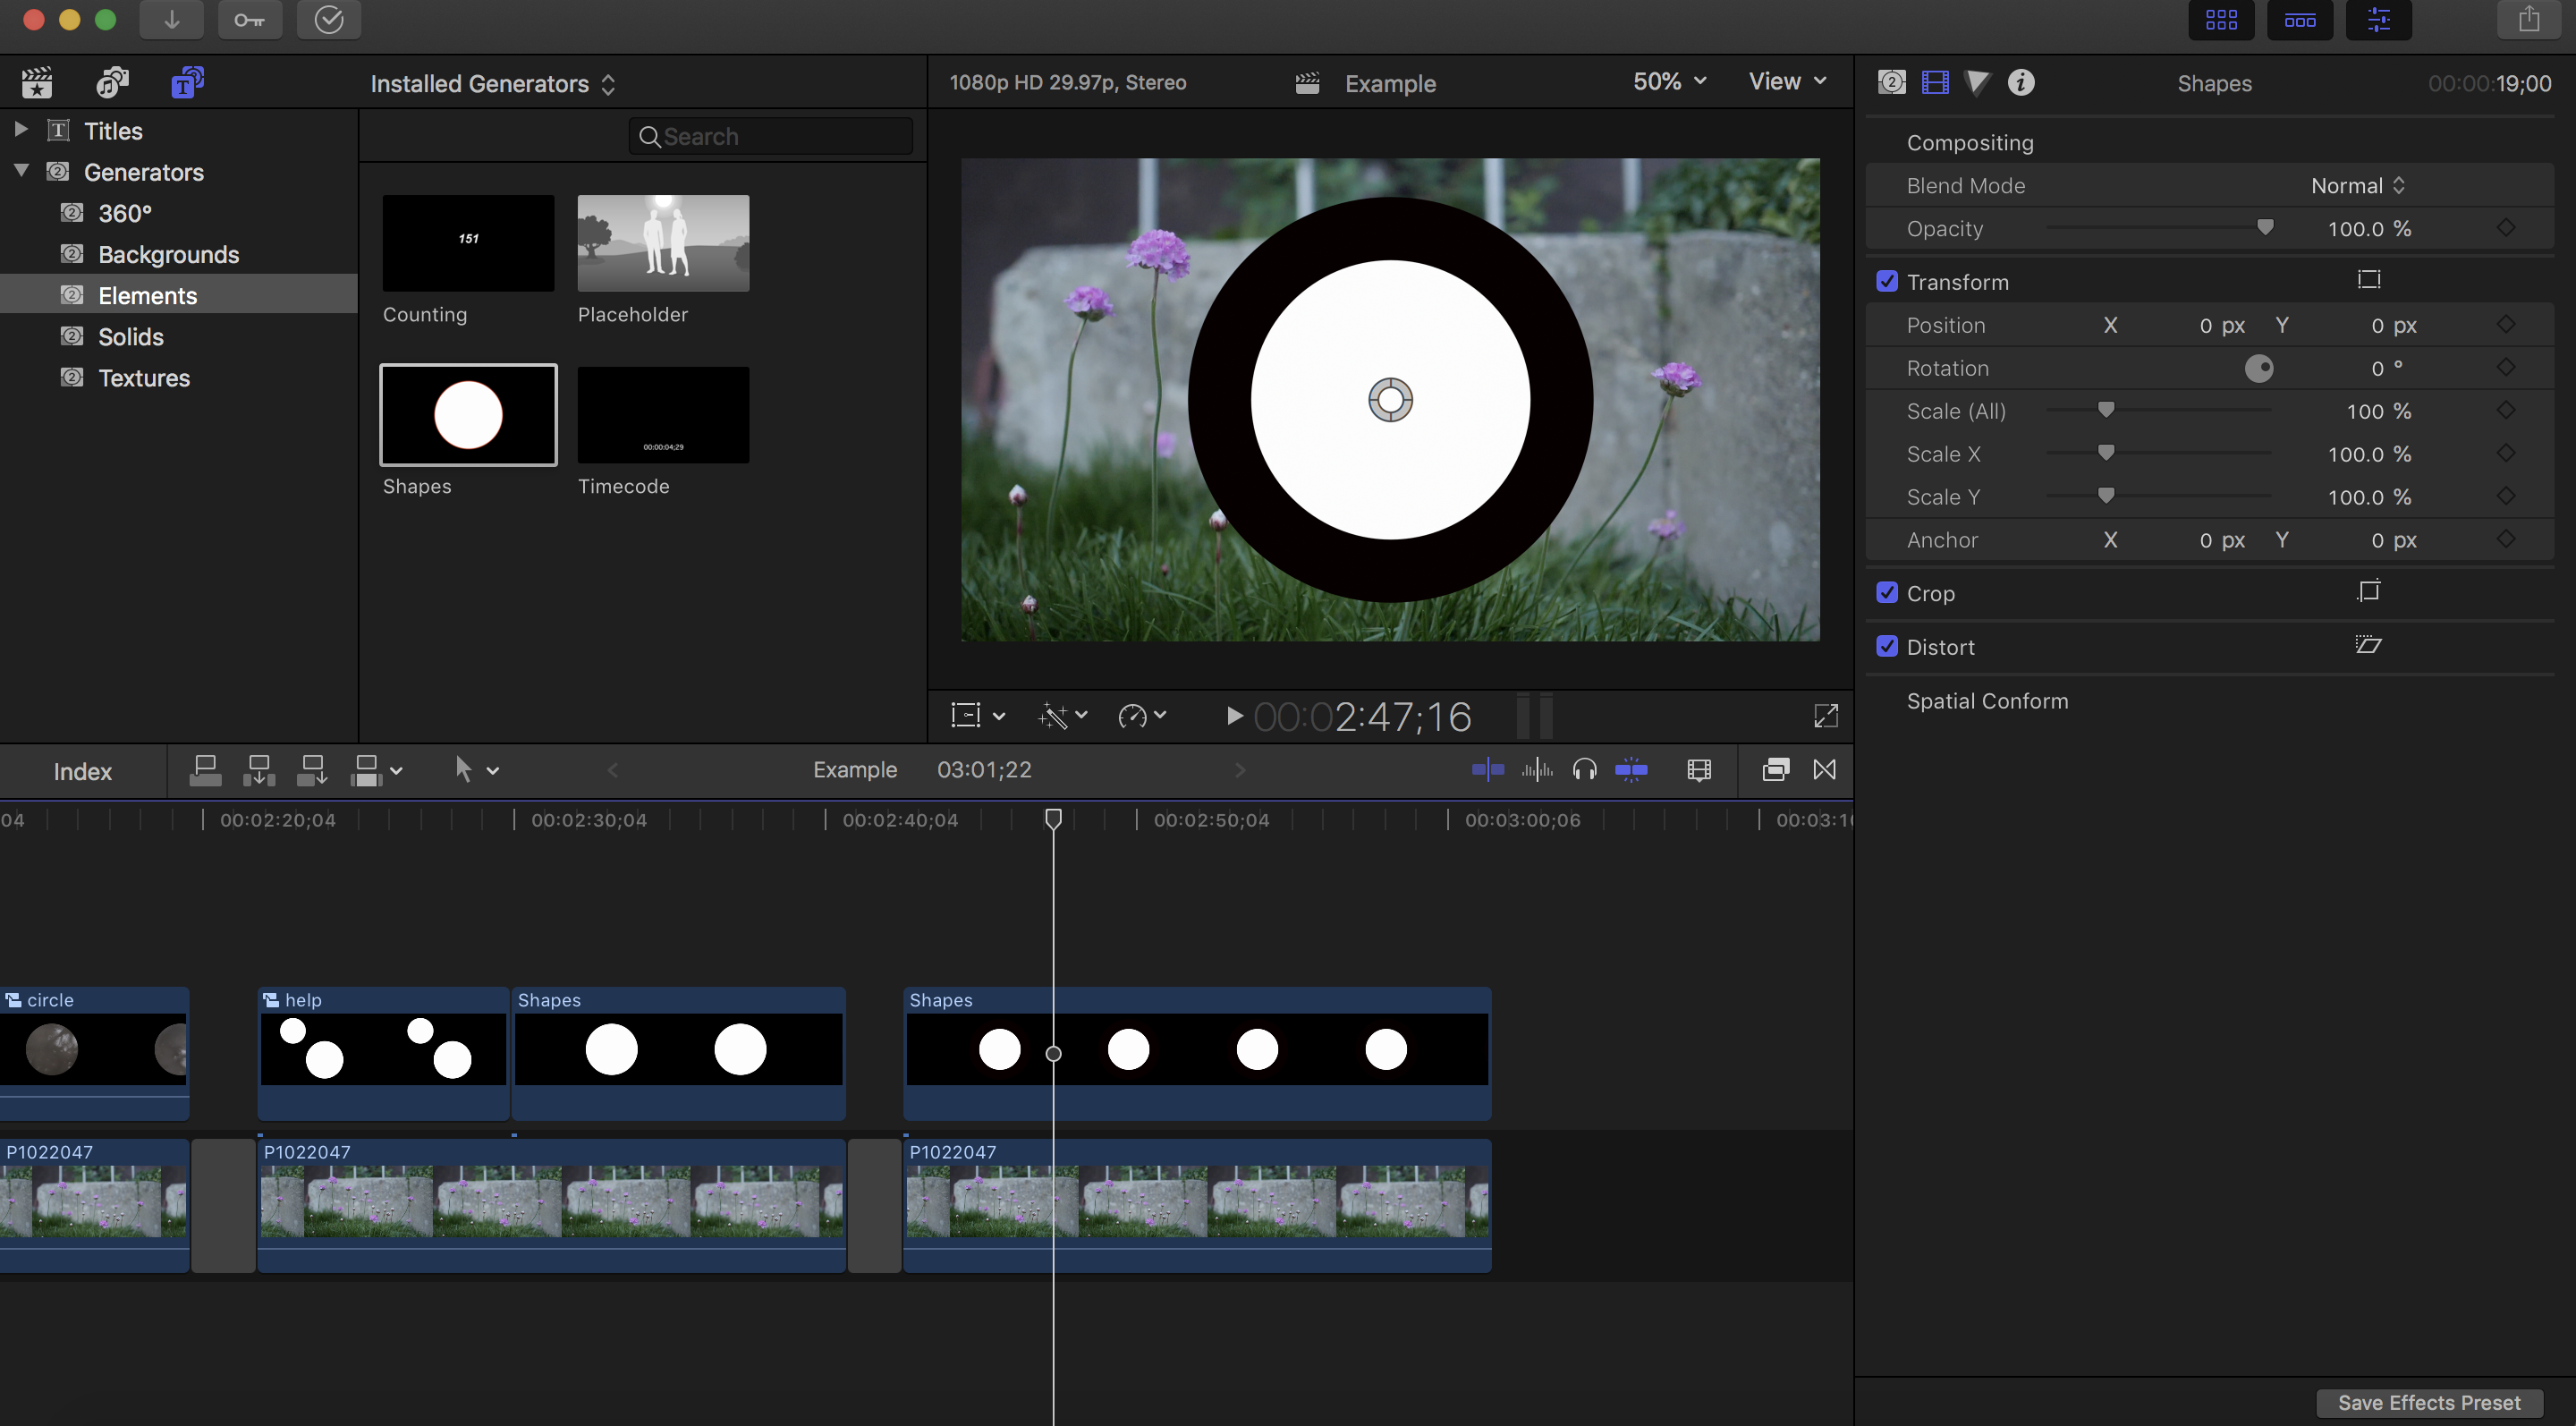Open the Share export icon
This screenshot has width=2576, height=1426.
coord(2528,20)
